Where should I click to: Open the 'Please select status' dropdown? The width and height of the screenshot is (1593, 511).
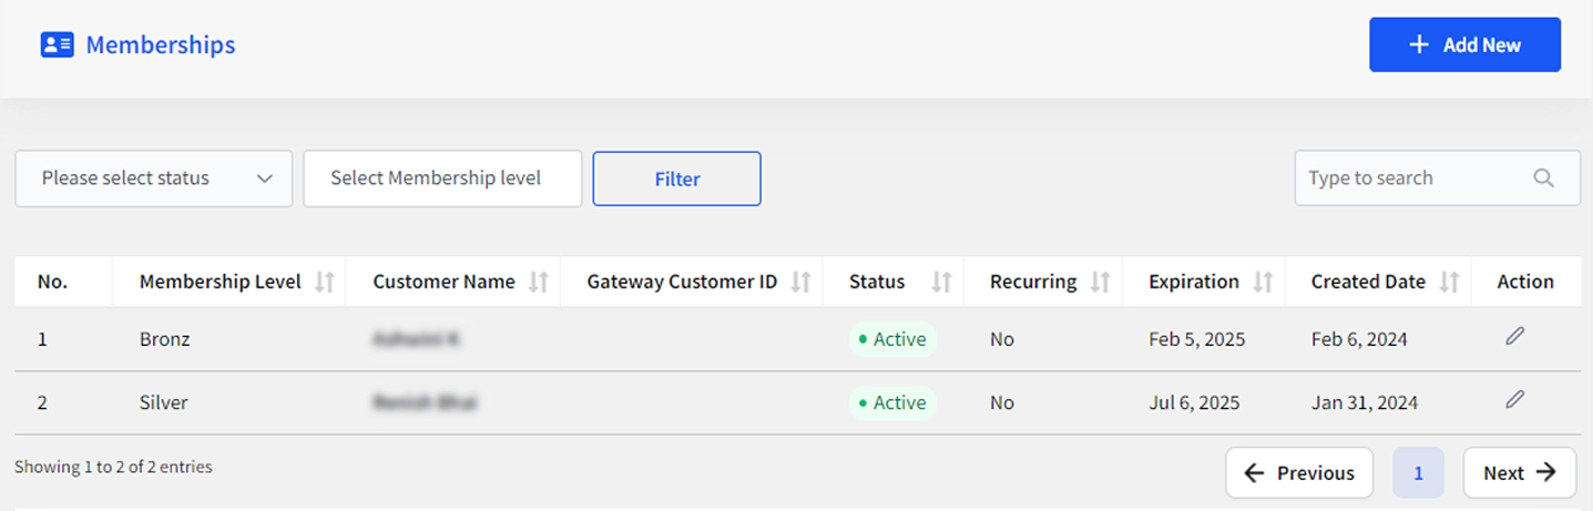154,179
